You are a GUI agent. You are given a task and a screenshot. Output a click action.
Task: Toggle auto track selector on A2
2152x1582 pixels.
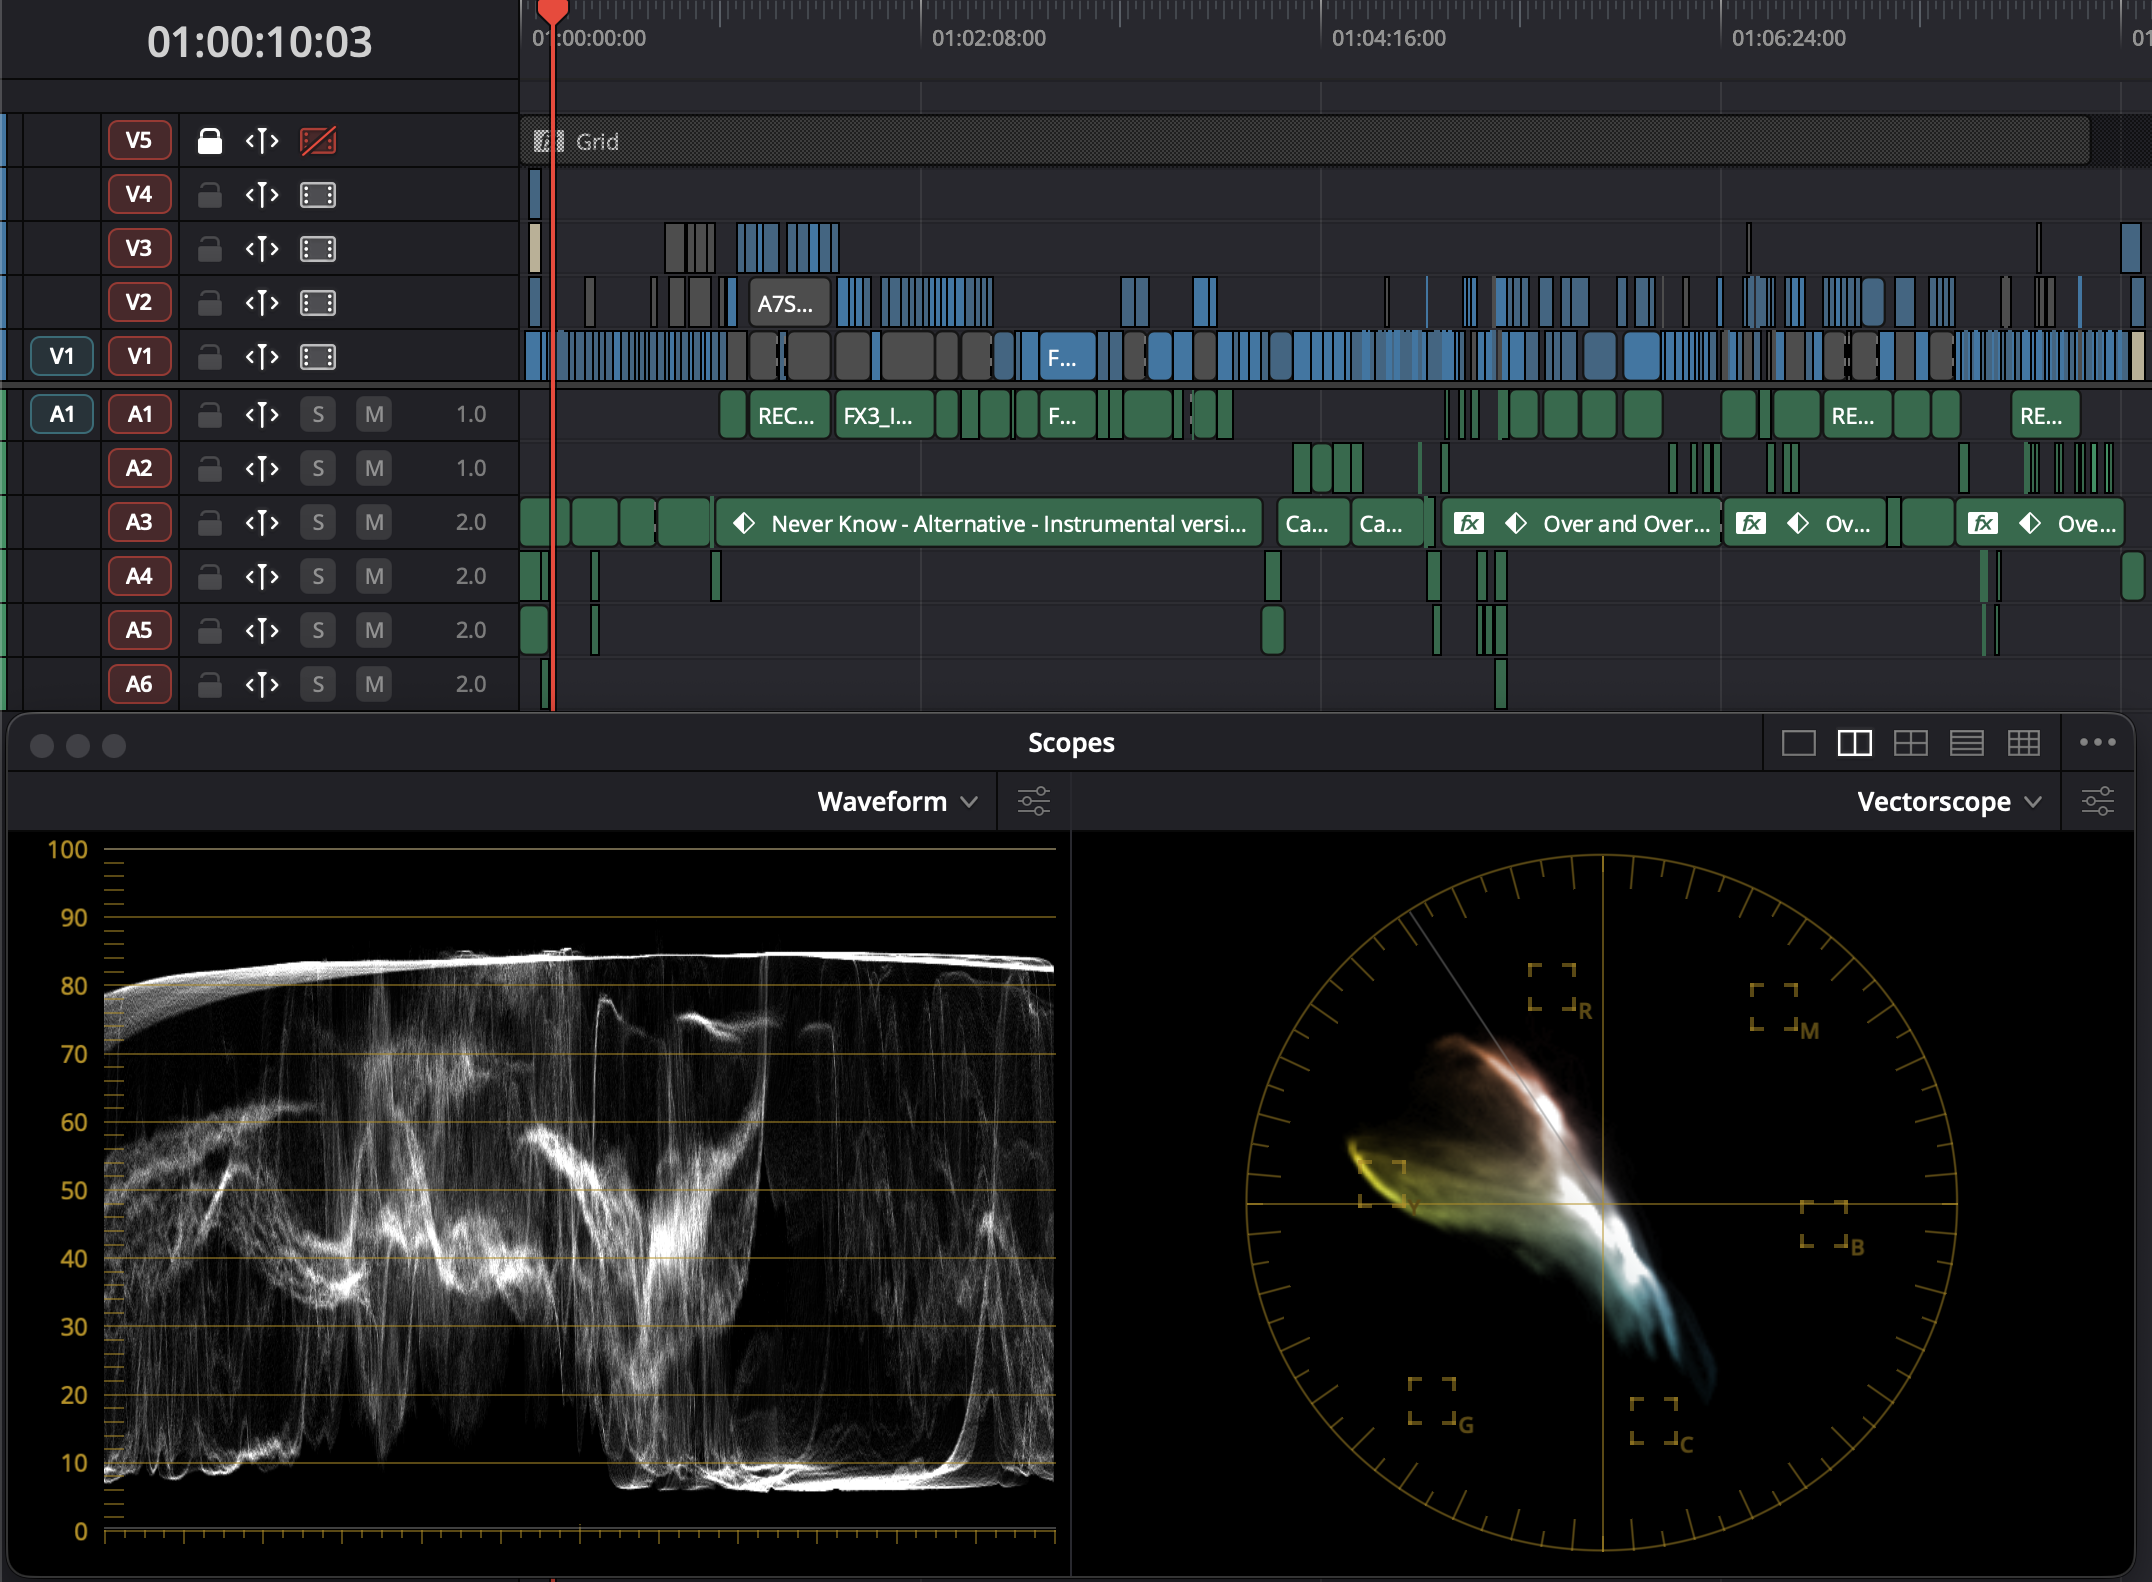point(262,469)
